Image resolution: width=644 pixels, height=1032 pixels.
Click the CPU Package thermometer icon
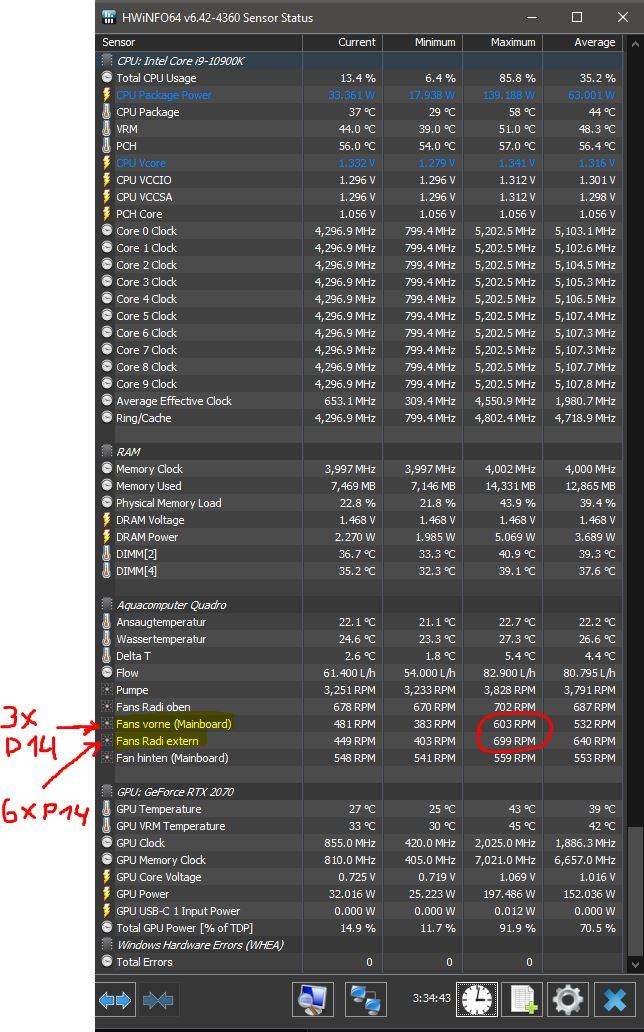(x=107, y=112)
